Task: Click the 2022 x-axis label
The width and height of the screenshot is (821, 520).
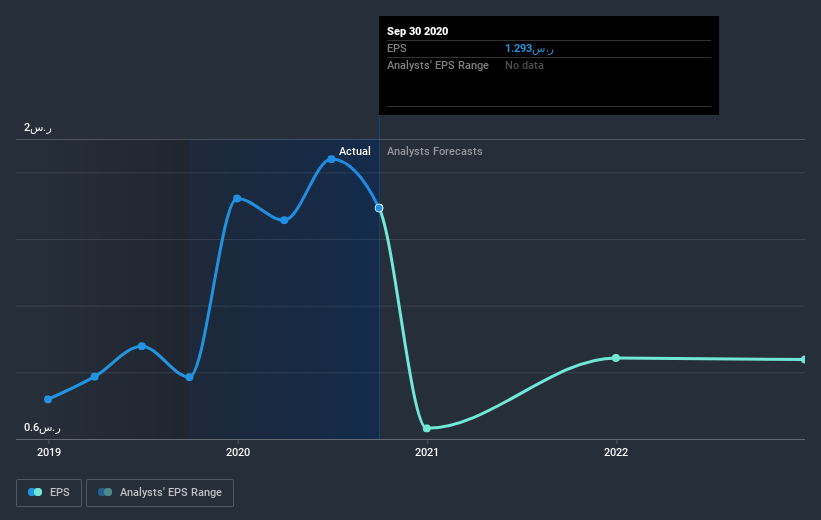Action: click(x=616, y=452)
